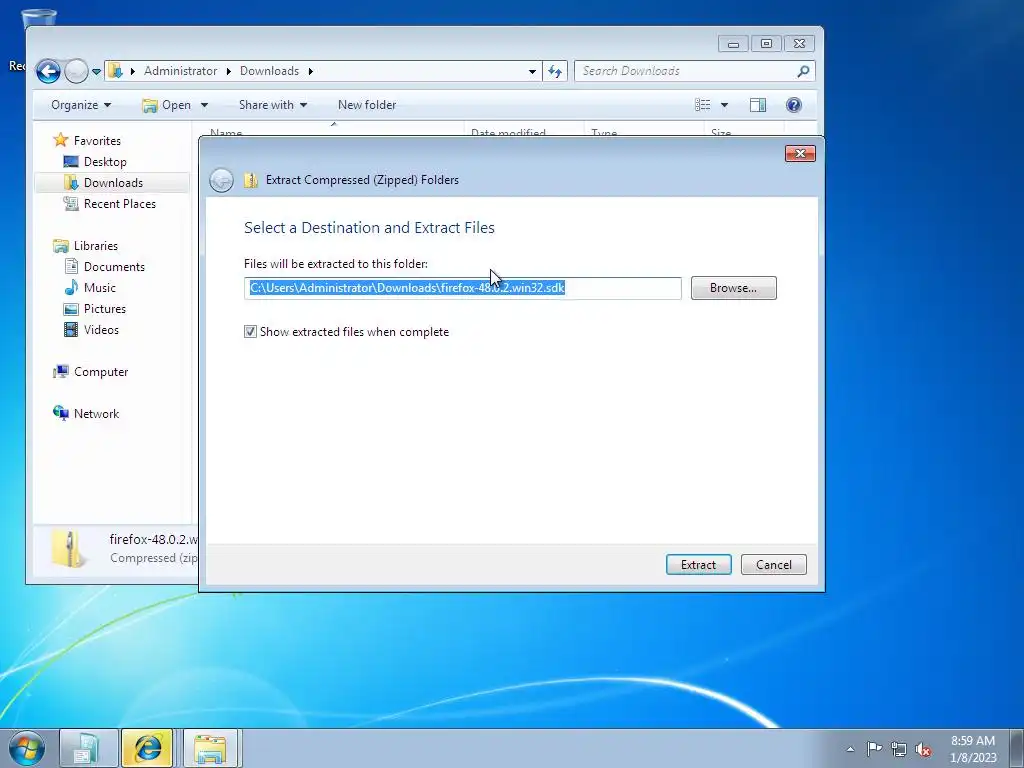Cancel the extraction dialog
Screen dimensions: 1024x768
[773, 565]
